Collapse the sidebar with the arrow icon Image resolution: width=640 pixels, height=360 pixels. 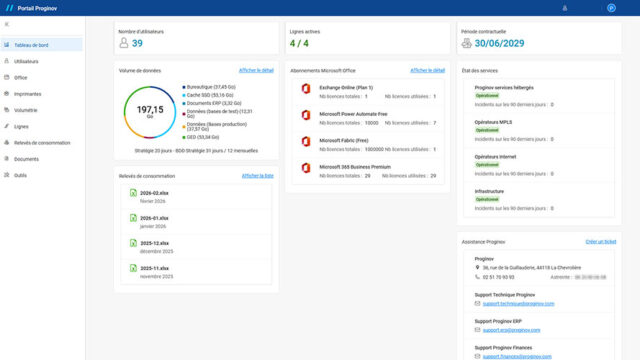[x=7, y=24]
